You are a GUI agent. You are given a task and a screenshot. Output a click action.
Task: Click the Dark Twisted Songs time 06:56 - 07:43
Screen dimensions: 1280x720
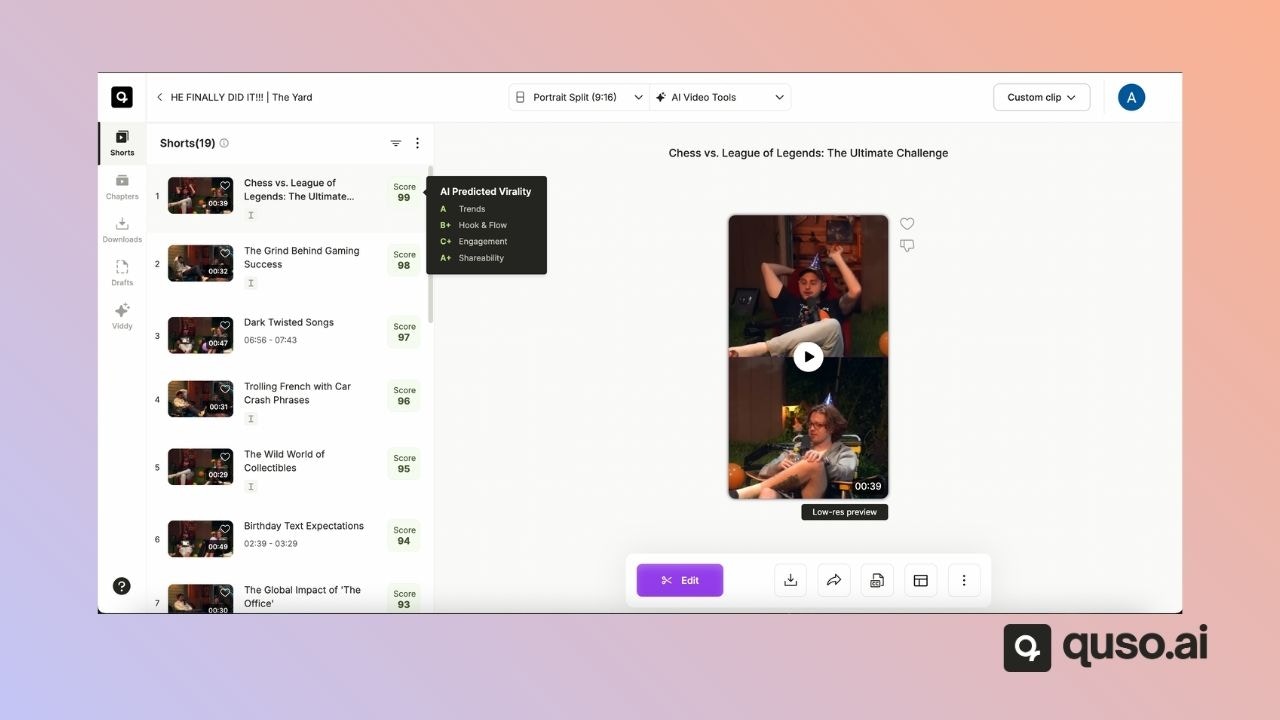pyautogui.click(x=270, y=340)
